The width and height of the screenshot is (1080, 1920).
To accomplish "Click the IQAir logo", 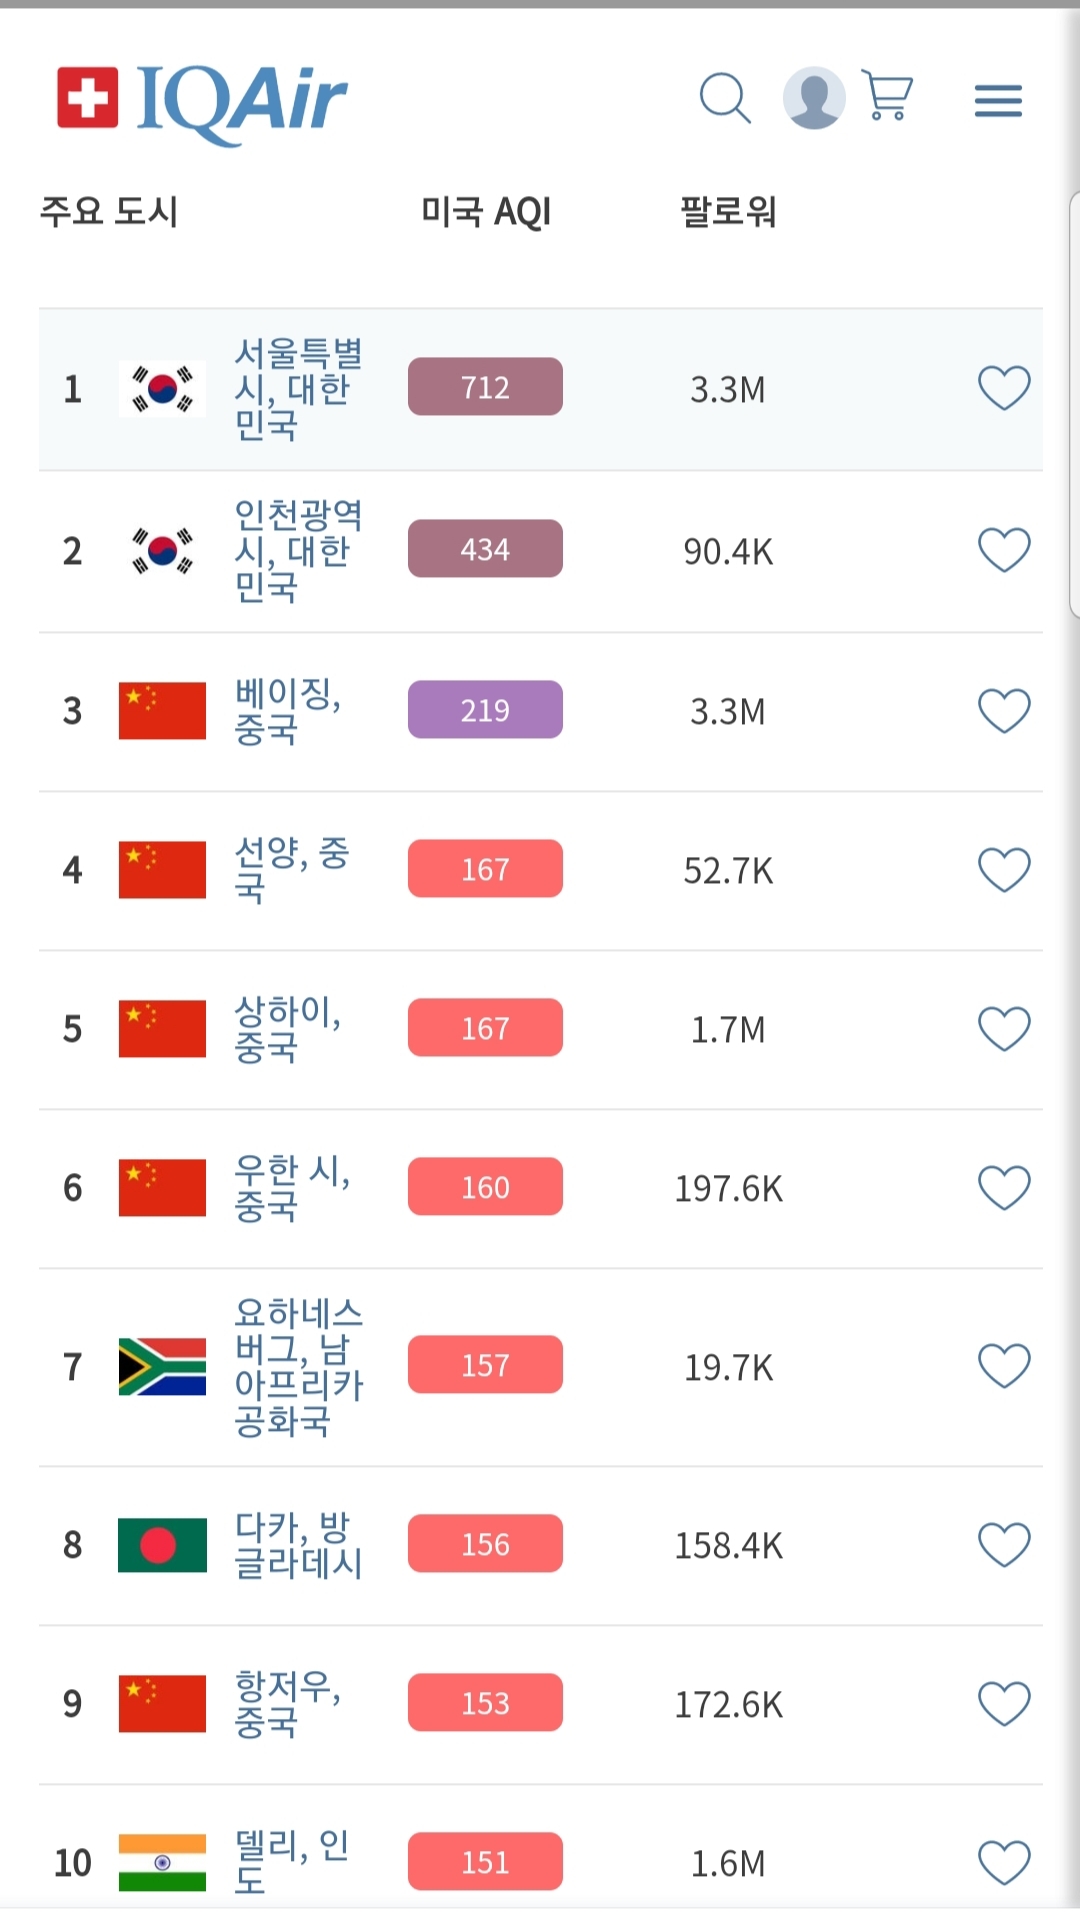I will [x=202, y=101].
